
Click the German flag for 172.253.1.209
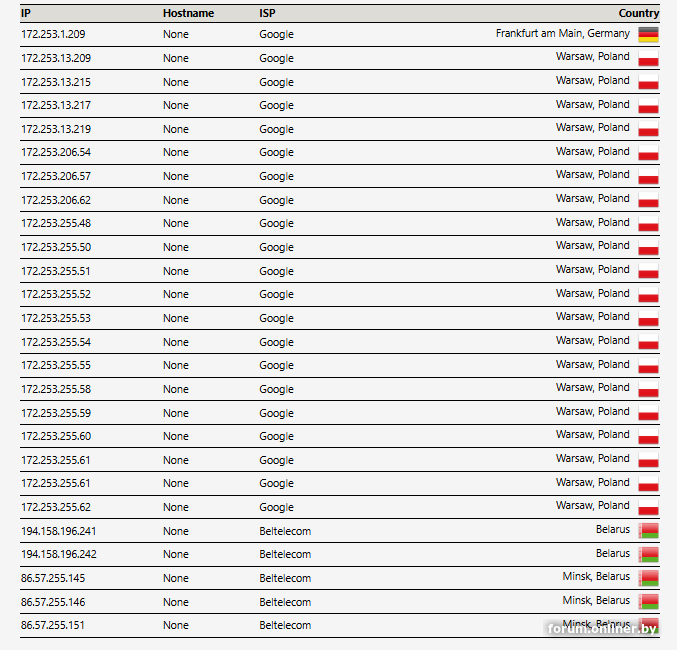click(648, 34)
